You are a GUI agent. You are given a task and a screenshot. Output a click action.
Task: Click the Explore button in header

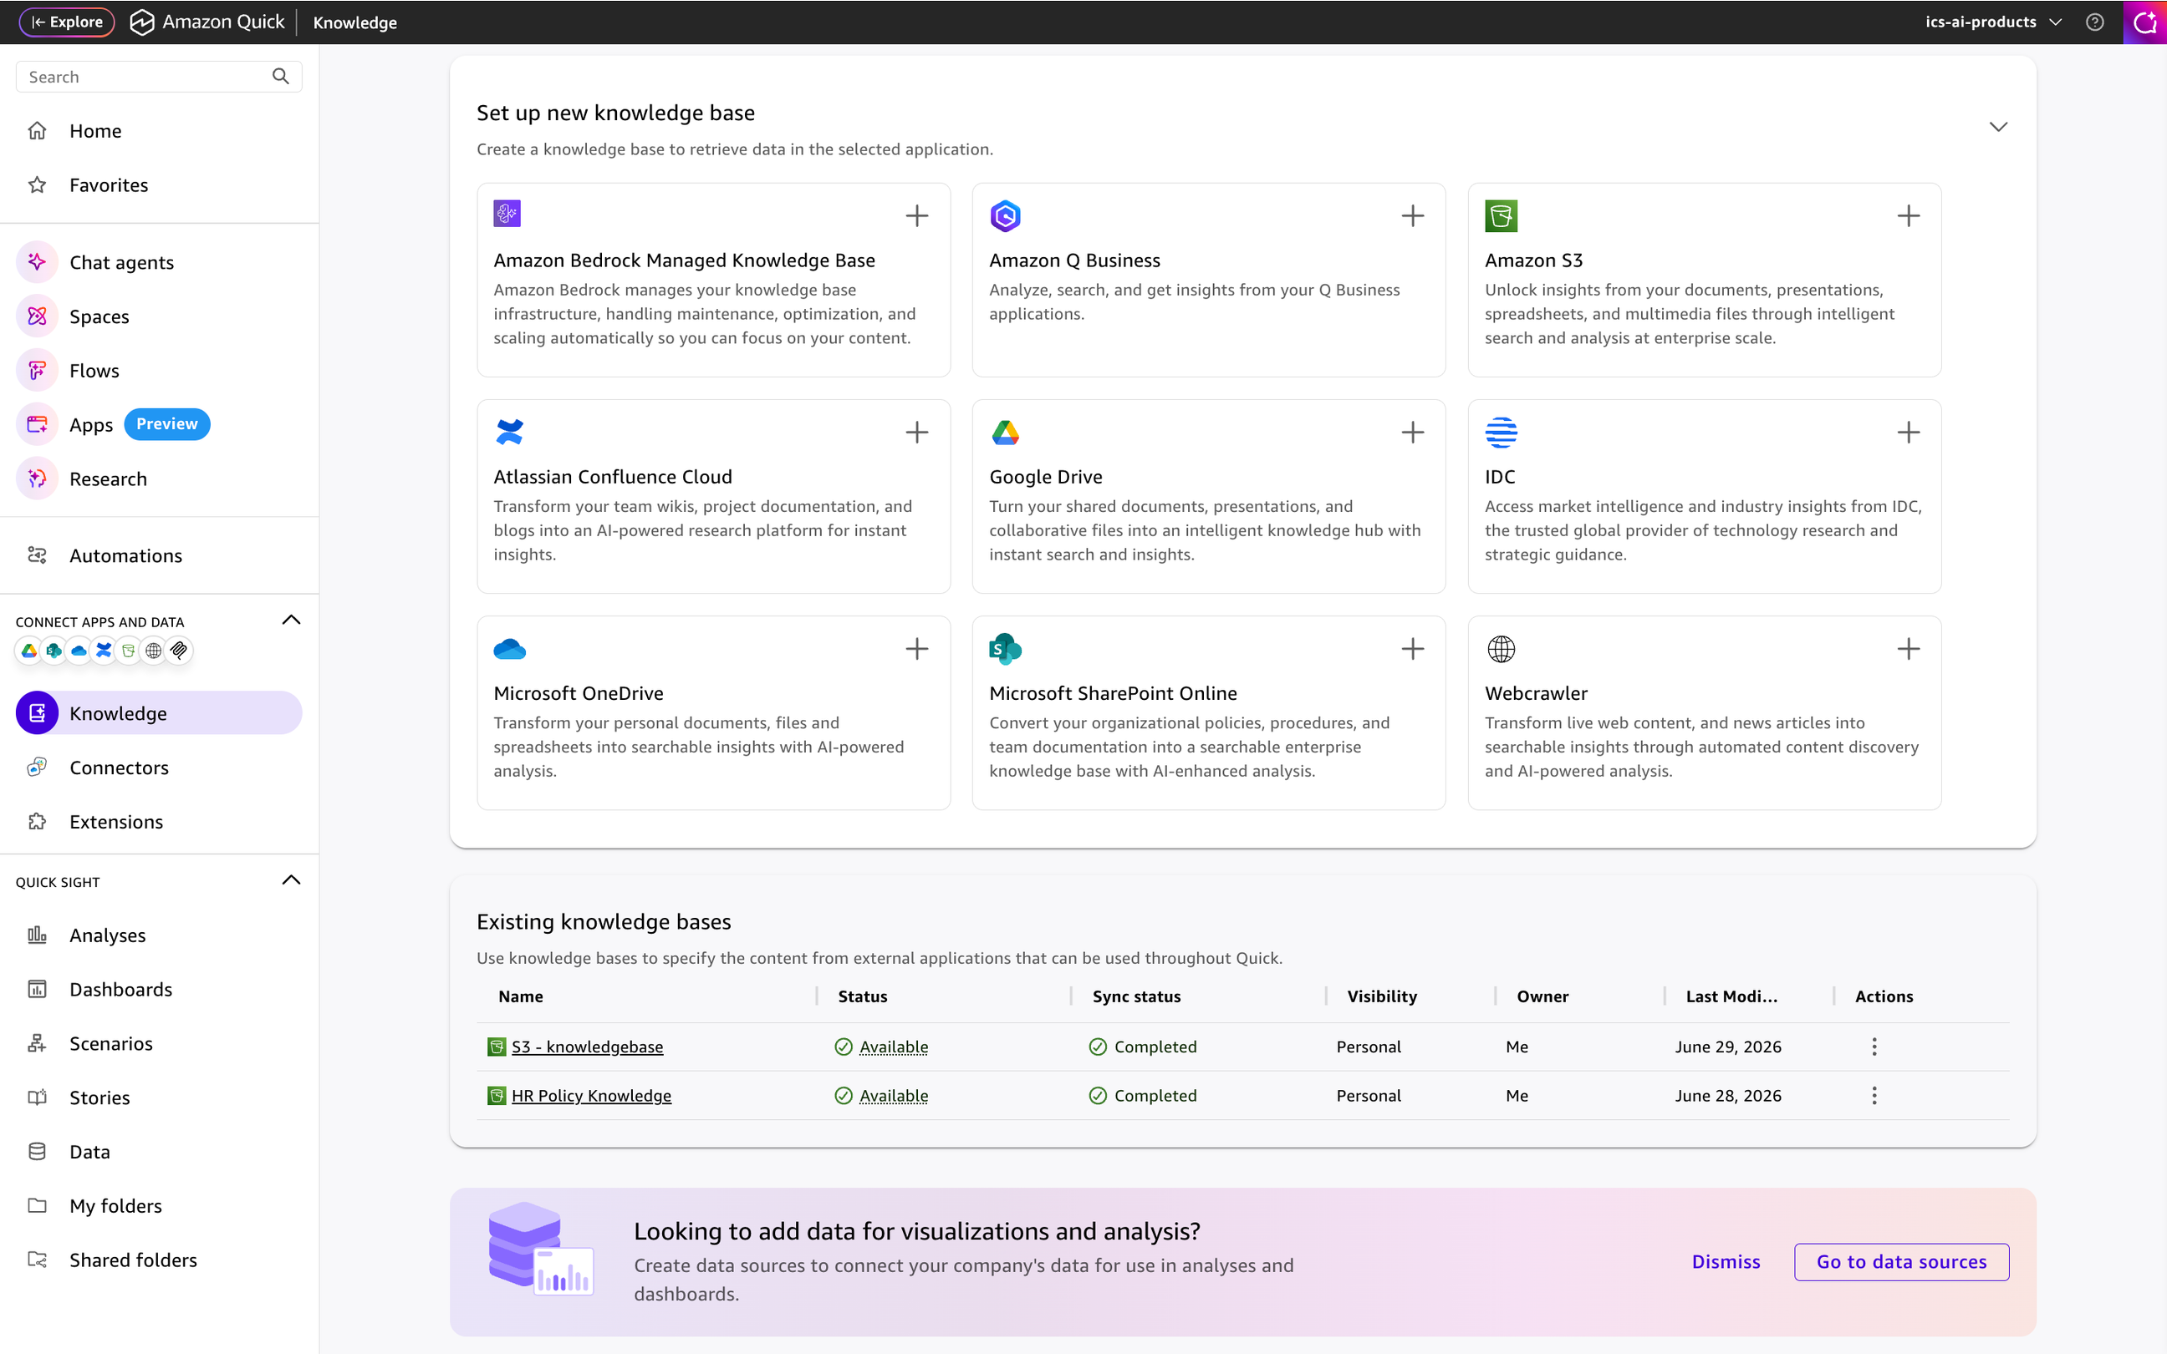(66, 22)
